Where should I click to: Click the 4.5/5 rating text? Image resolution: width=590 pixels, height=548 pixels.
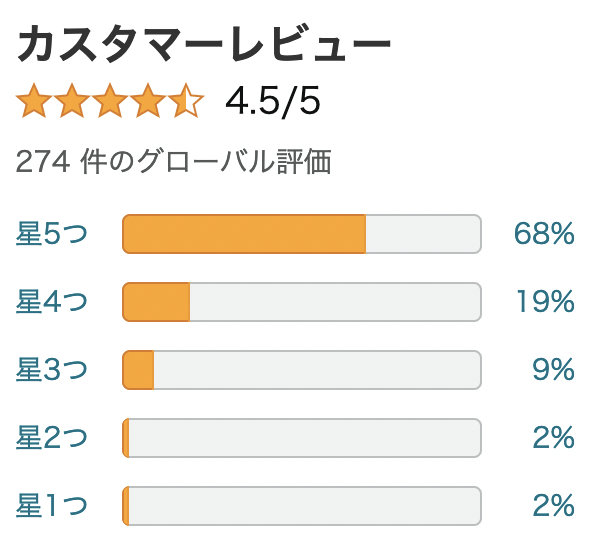(x=273, y=101)
